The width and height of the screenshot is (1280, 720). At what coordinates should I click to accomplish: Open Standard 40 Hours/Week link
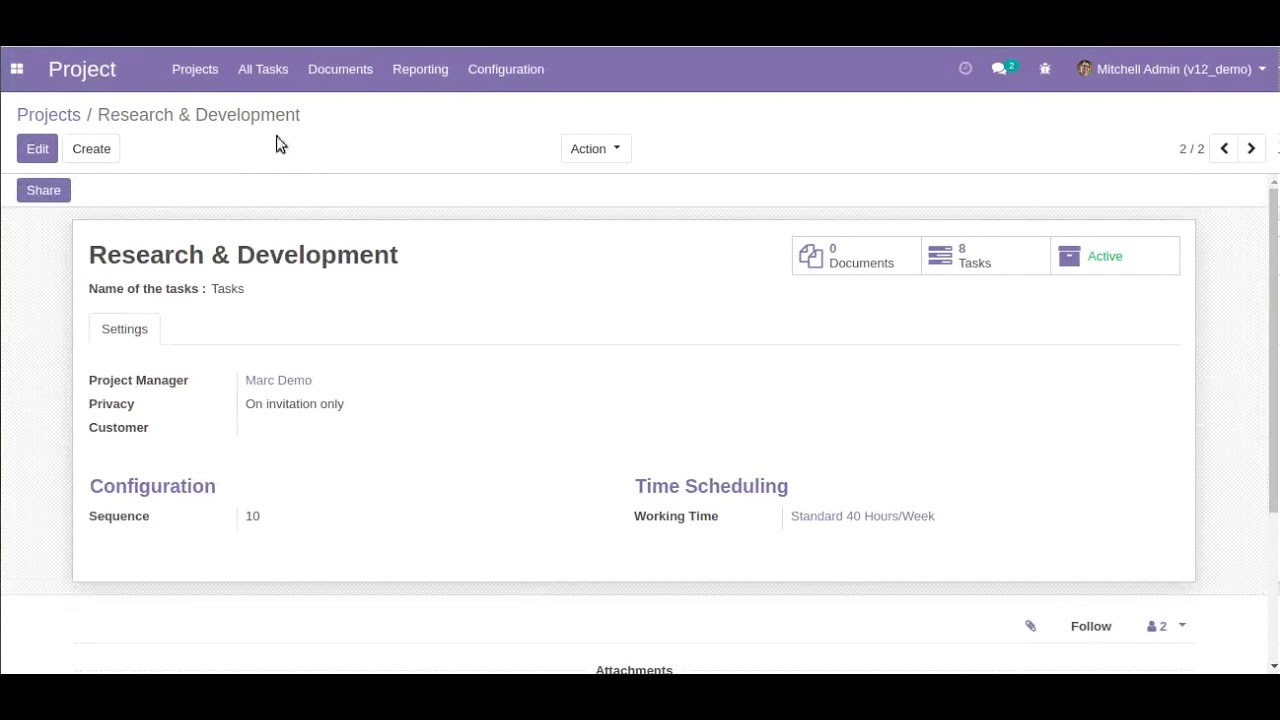[862, 516]
